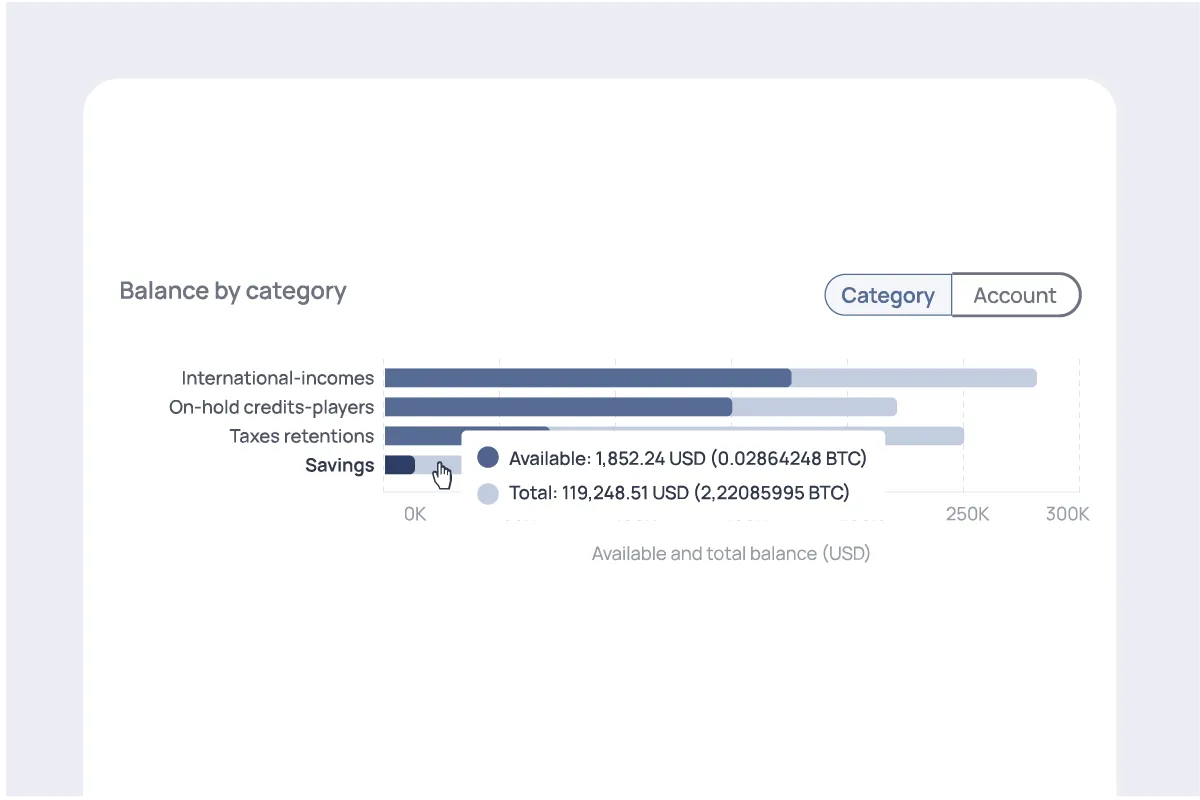Image resolution: width=1200 pixels, height=800 pixels.
Task: Click the International-incomes dark available bar
Action: (588, 378)
